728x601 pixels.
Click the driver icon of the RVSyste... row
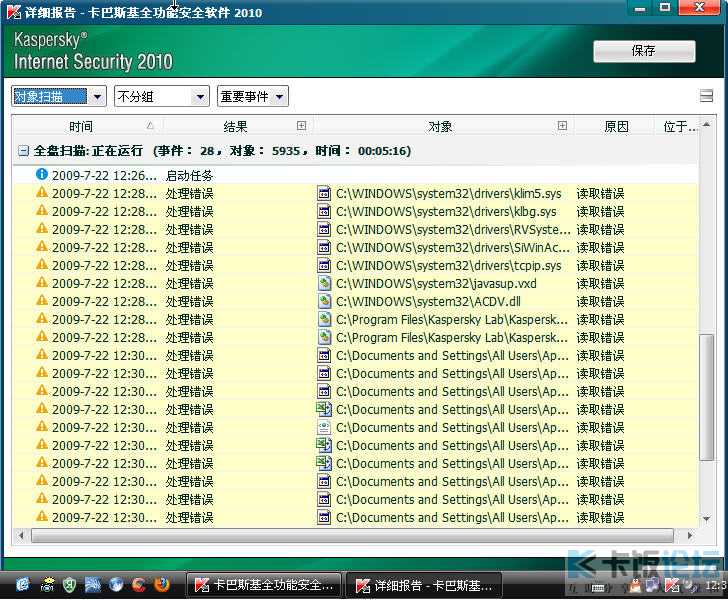click(x=324, y=229)
